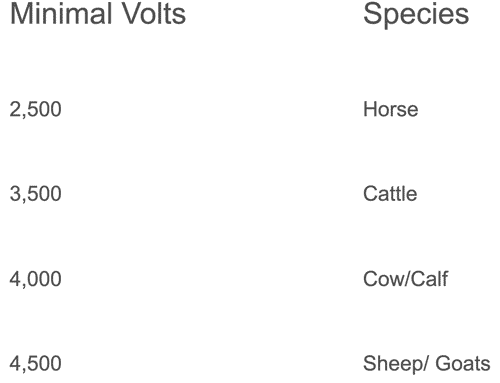Click the word Goats in the last row
This screenshot has width=500, height=383.
tap(463, 363)
